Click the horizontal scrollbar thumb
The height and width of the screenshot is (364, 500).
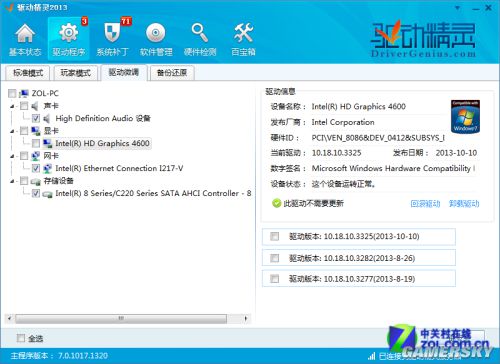pyautogui.click(x=121, y=319)
